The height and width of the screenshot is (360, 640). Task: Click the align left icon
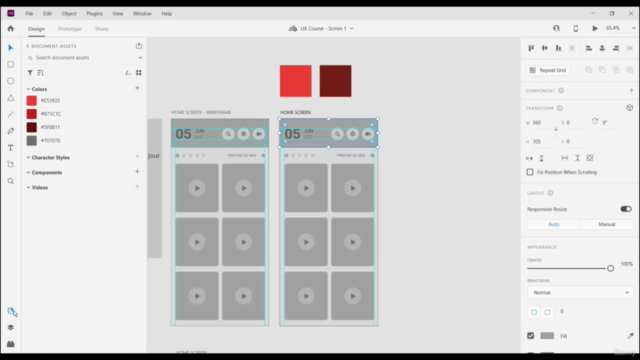point(589,48)
